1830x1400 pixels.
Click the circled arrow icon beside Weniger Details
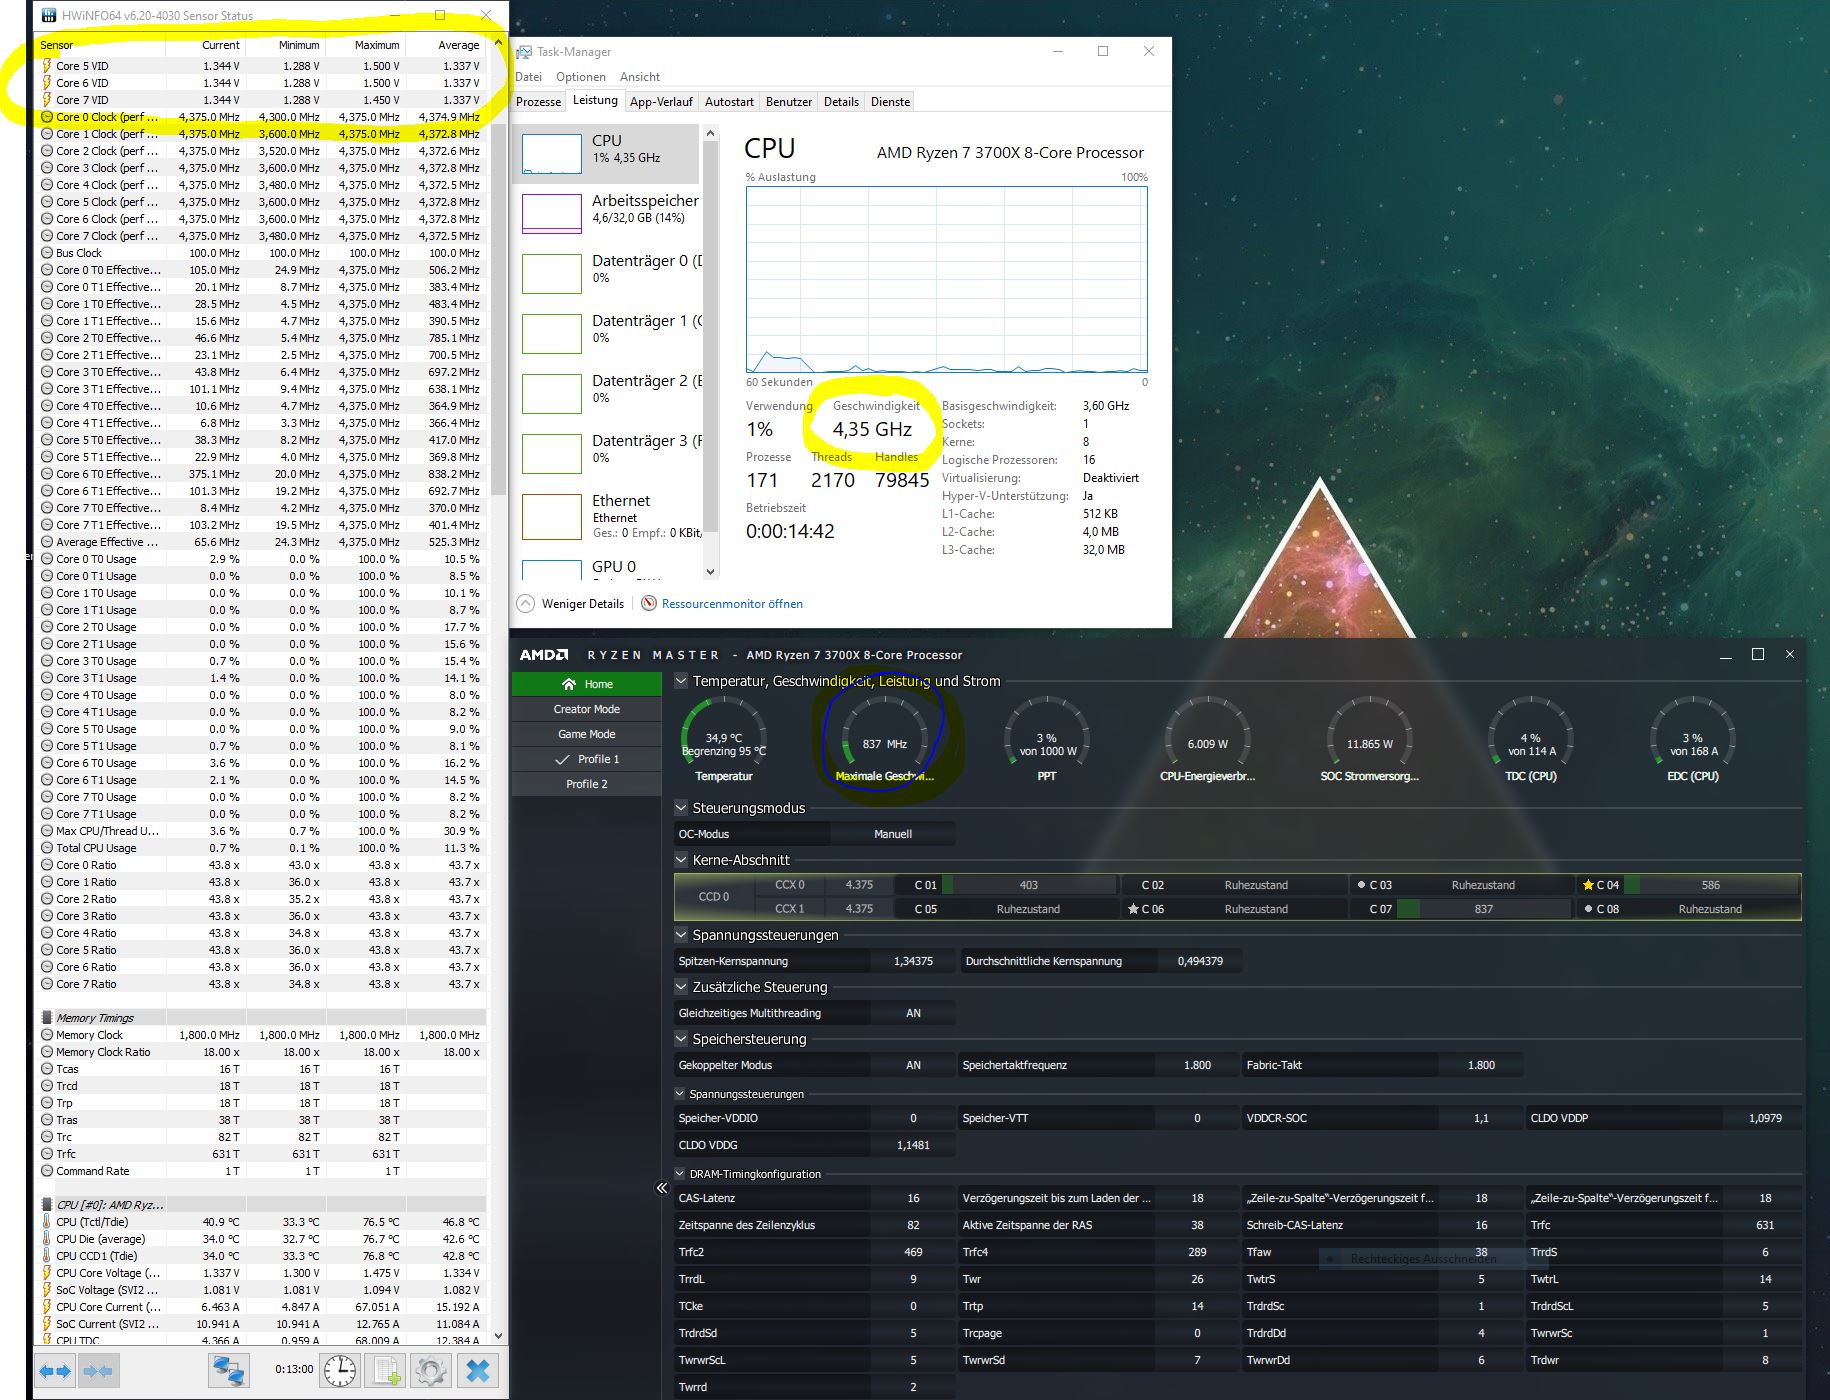pyautogui.click(x=525, y=604)
